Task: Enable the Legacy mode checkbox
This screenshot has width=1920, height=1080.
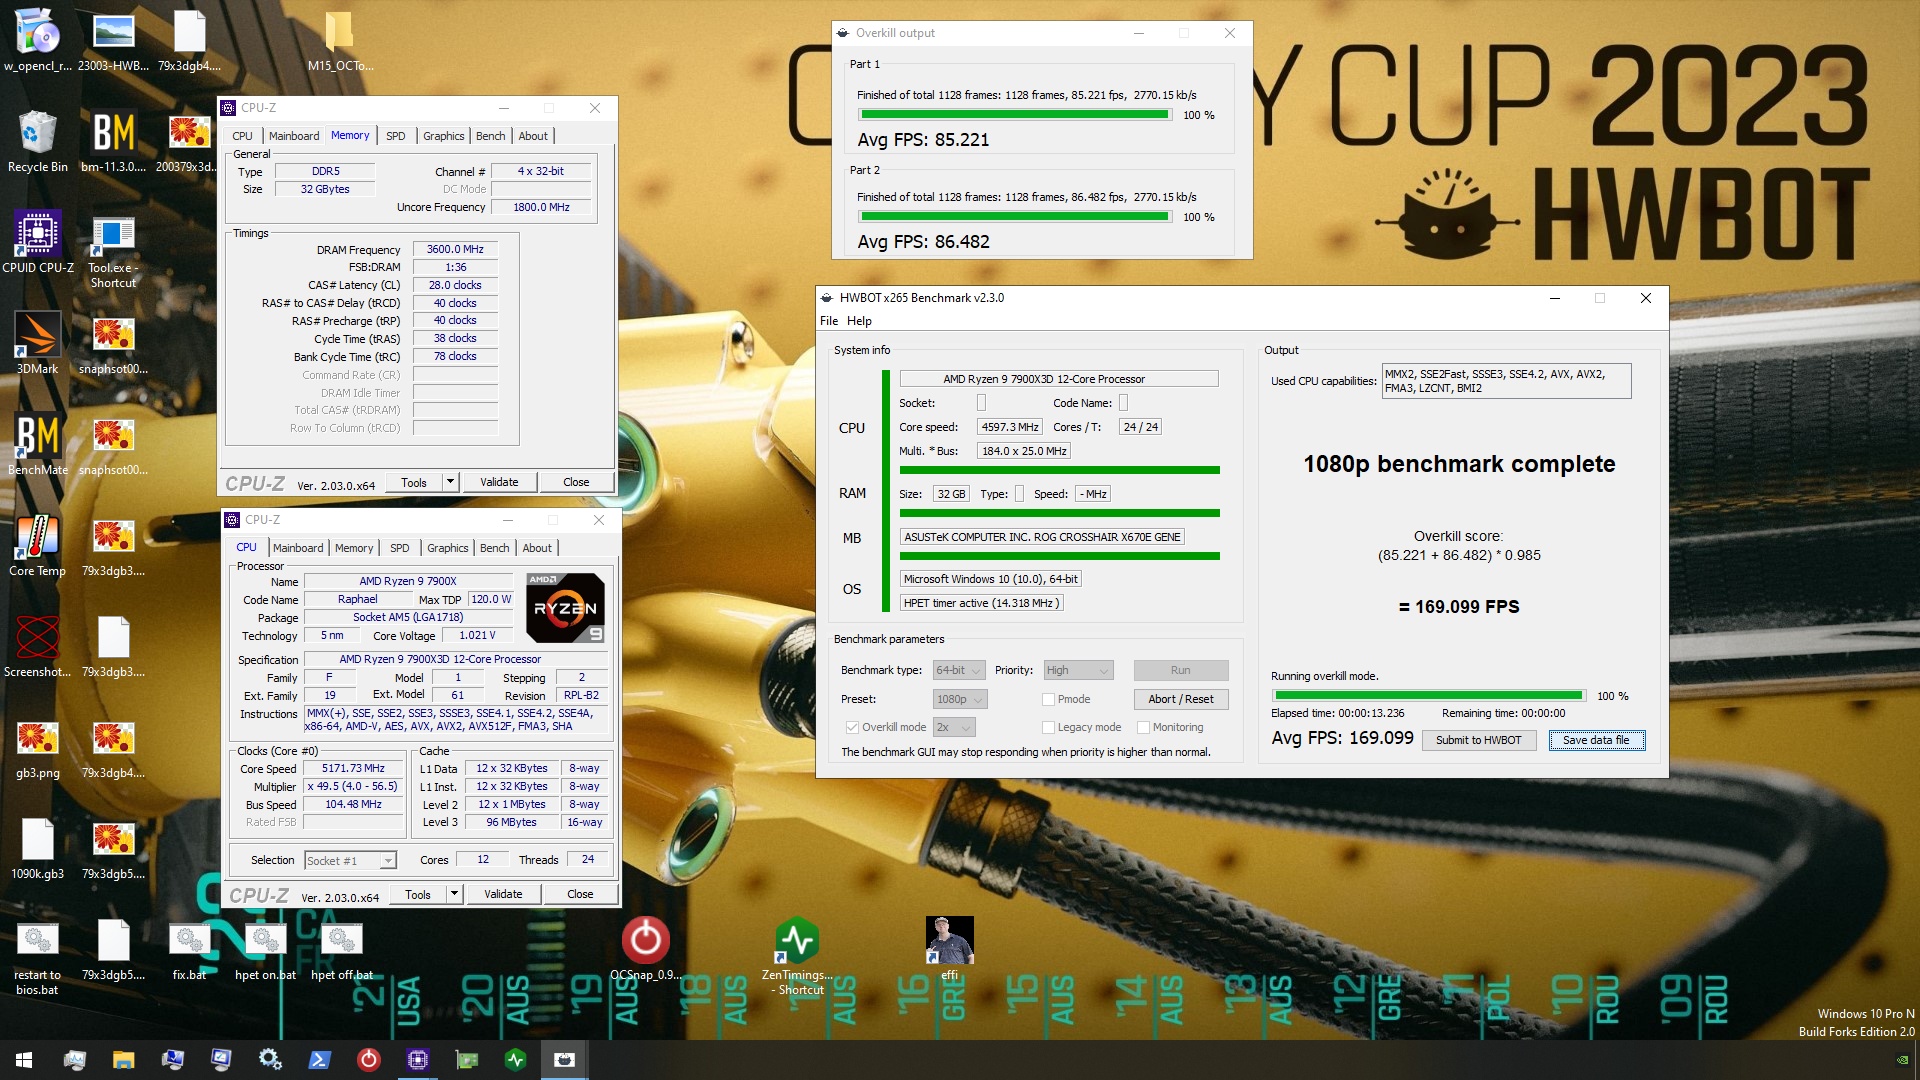Action: point(1048,727)
